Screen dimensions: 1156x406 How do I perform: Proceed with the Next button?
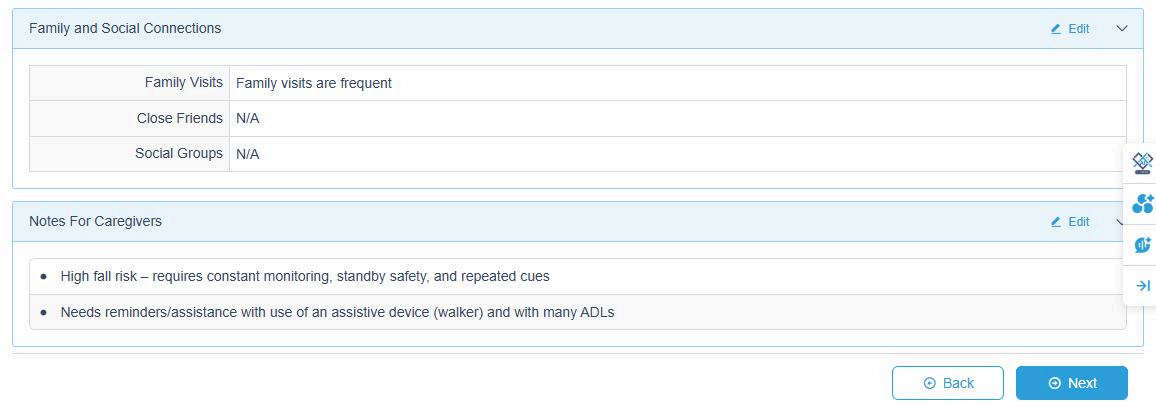[1072, 383]
